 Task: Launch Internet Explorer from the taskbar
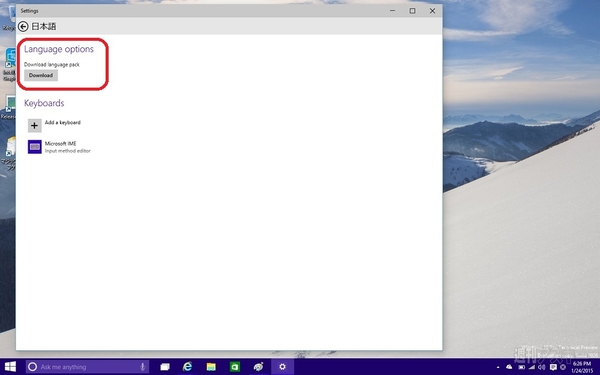point(188,367)
